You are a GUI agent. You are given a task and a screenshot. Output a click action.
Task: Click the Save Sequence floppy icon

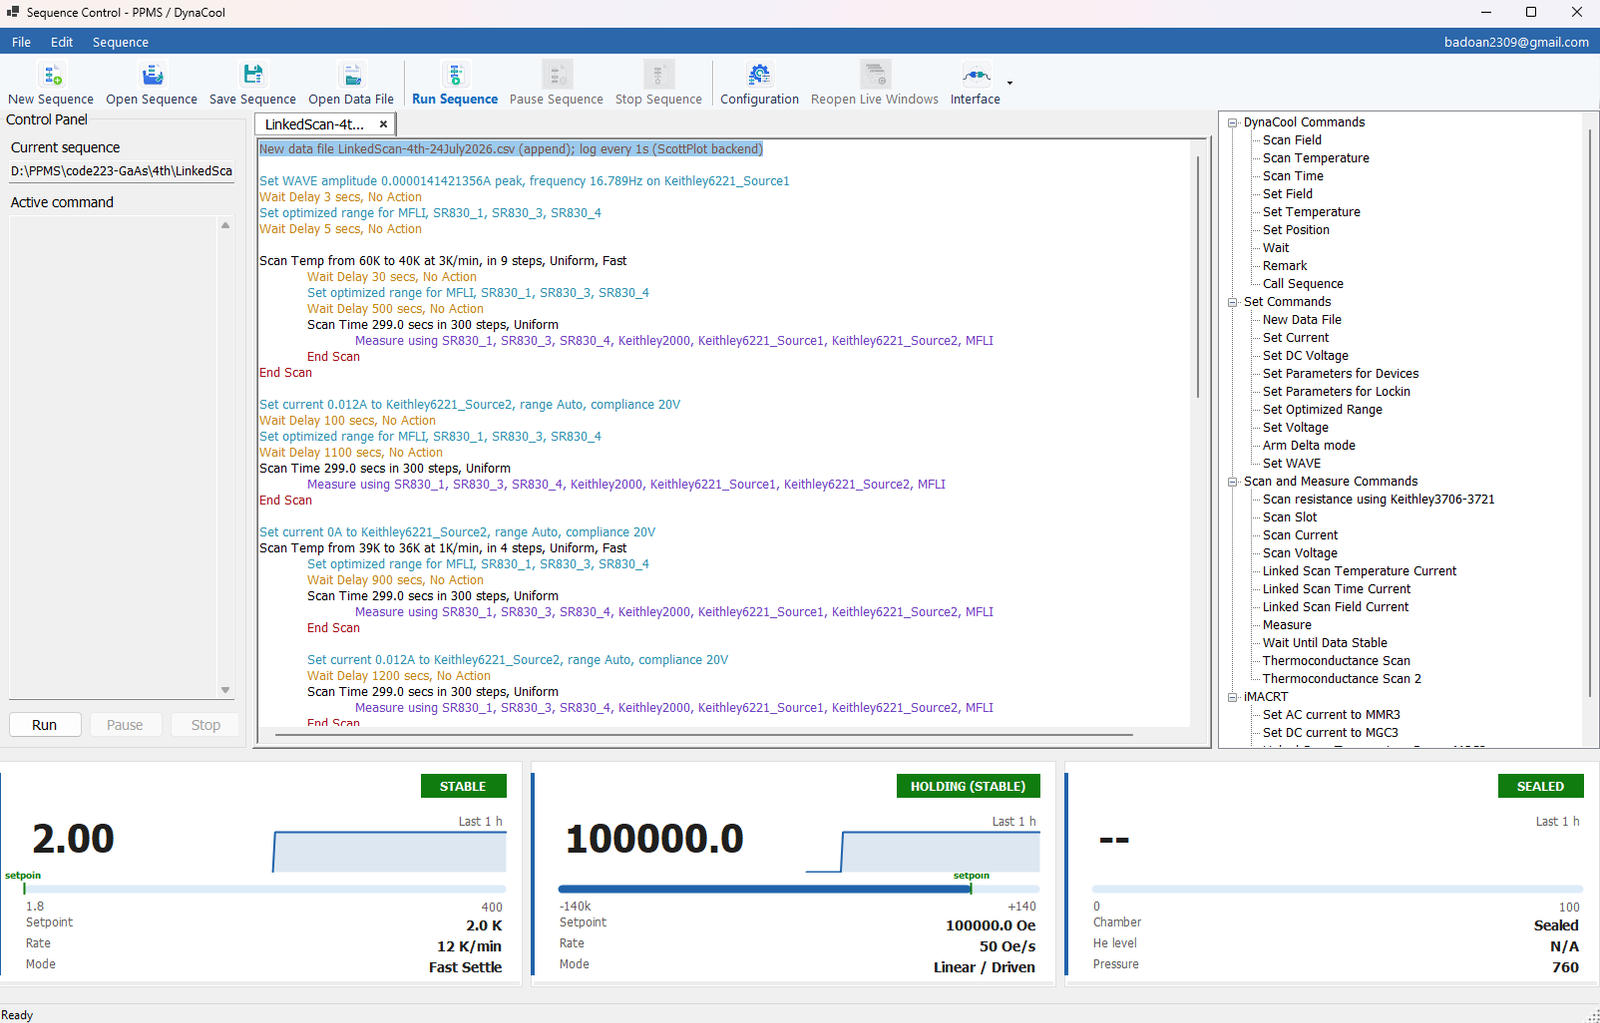252,75
